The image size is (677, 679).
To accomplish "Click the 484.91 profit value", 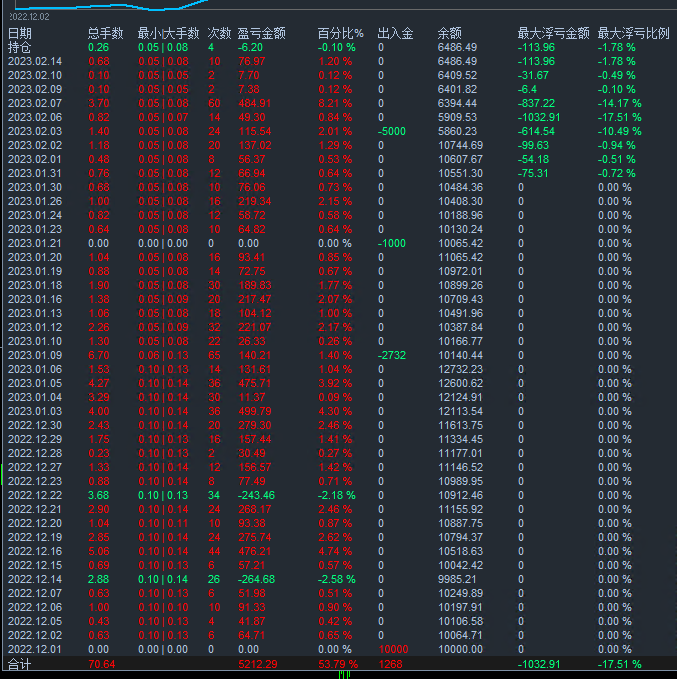I will click(x=254, y=103).
